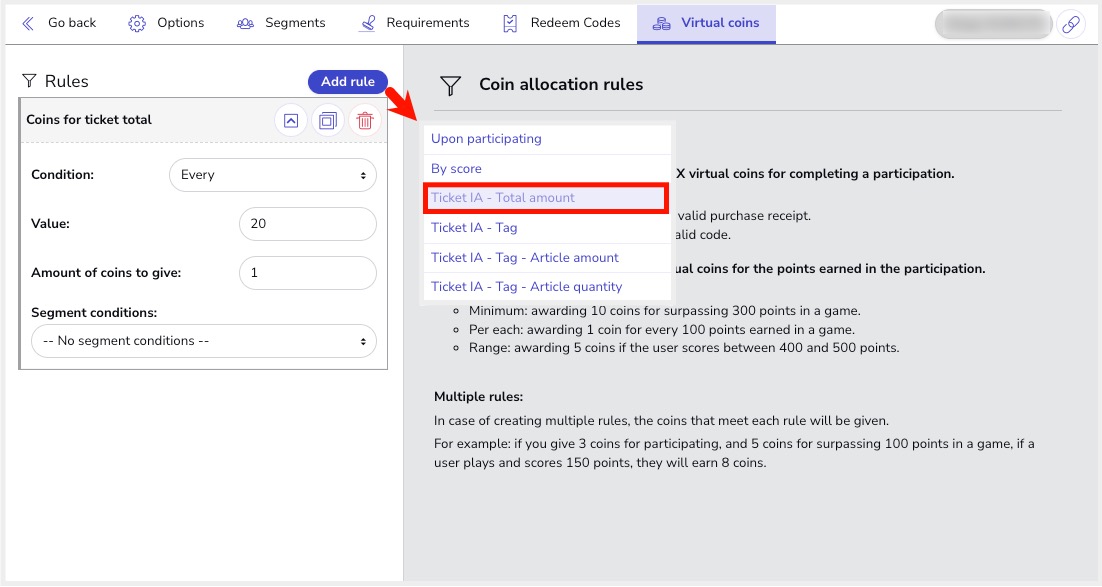Switch to the Requirements tab
Screen dimensions: 1102x587
click(414, 23)
